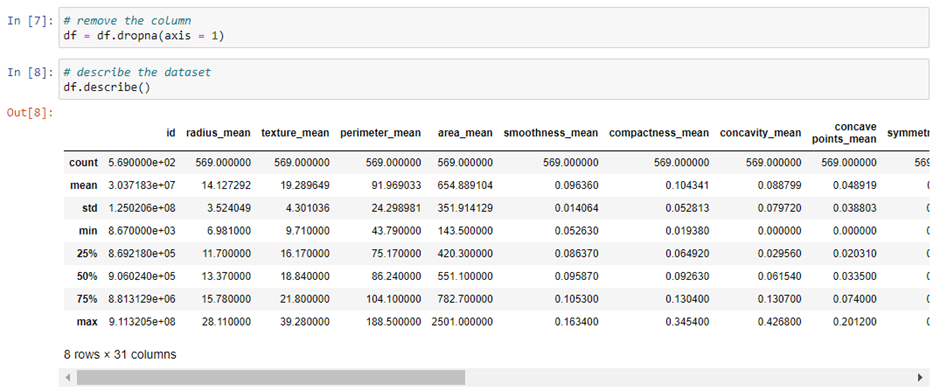Click the scrollbar left arrow
The width and height of the screenshot is (940, 391).
point(68,377)
